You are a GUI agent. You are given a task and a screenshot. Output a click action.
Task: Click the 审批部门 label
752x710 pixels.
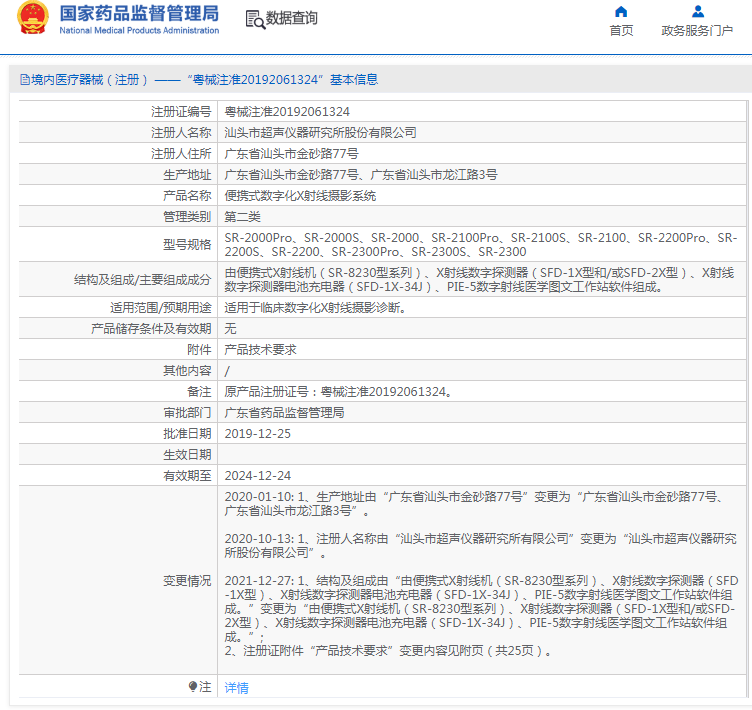(187, 413)
